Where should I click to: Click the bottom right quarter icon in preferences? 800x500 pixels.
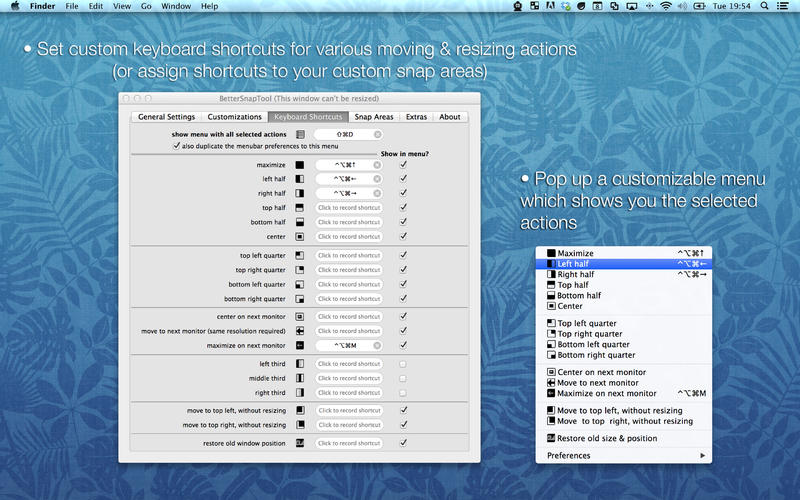300,299
